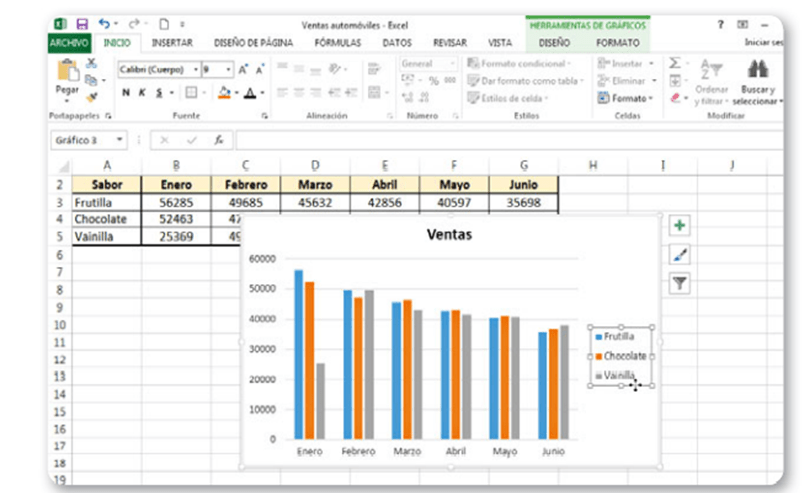Click the undo arrow icon

pyautogui.click(x=103, y=23)
